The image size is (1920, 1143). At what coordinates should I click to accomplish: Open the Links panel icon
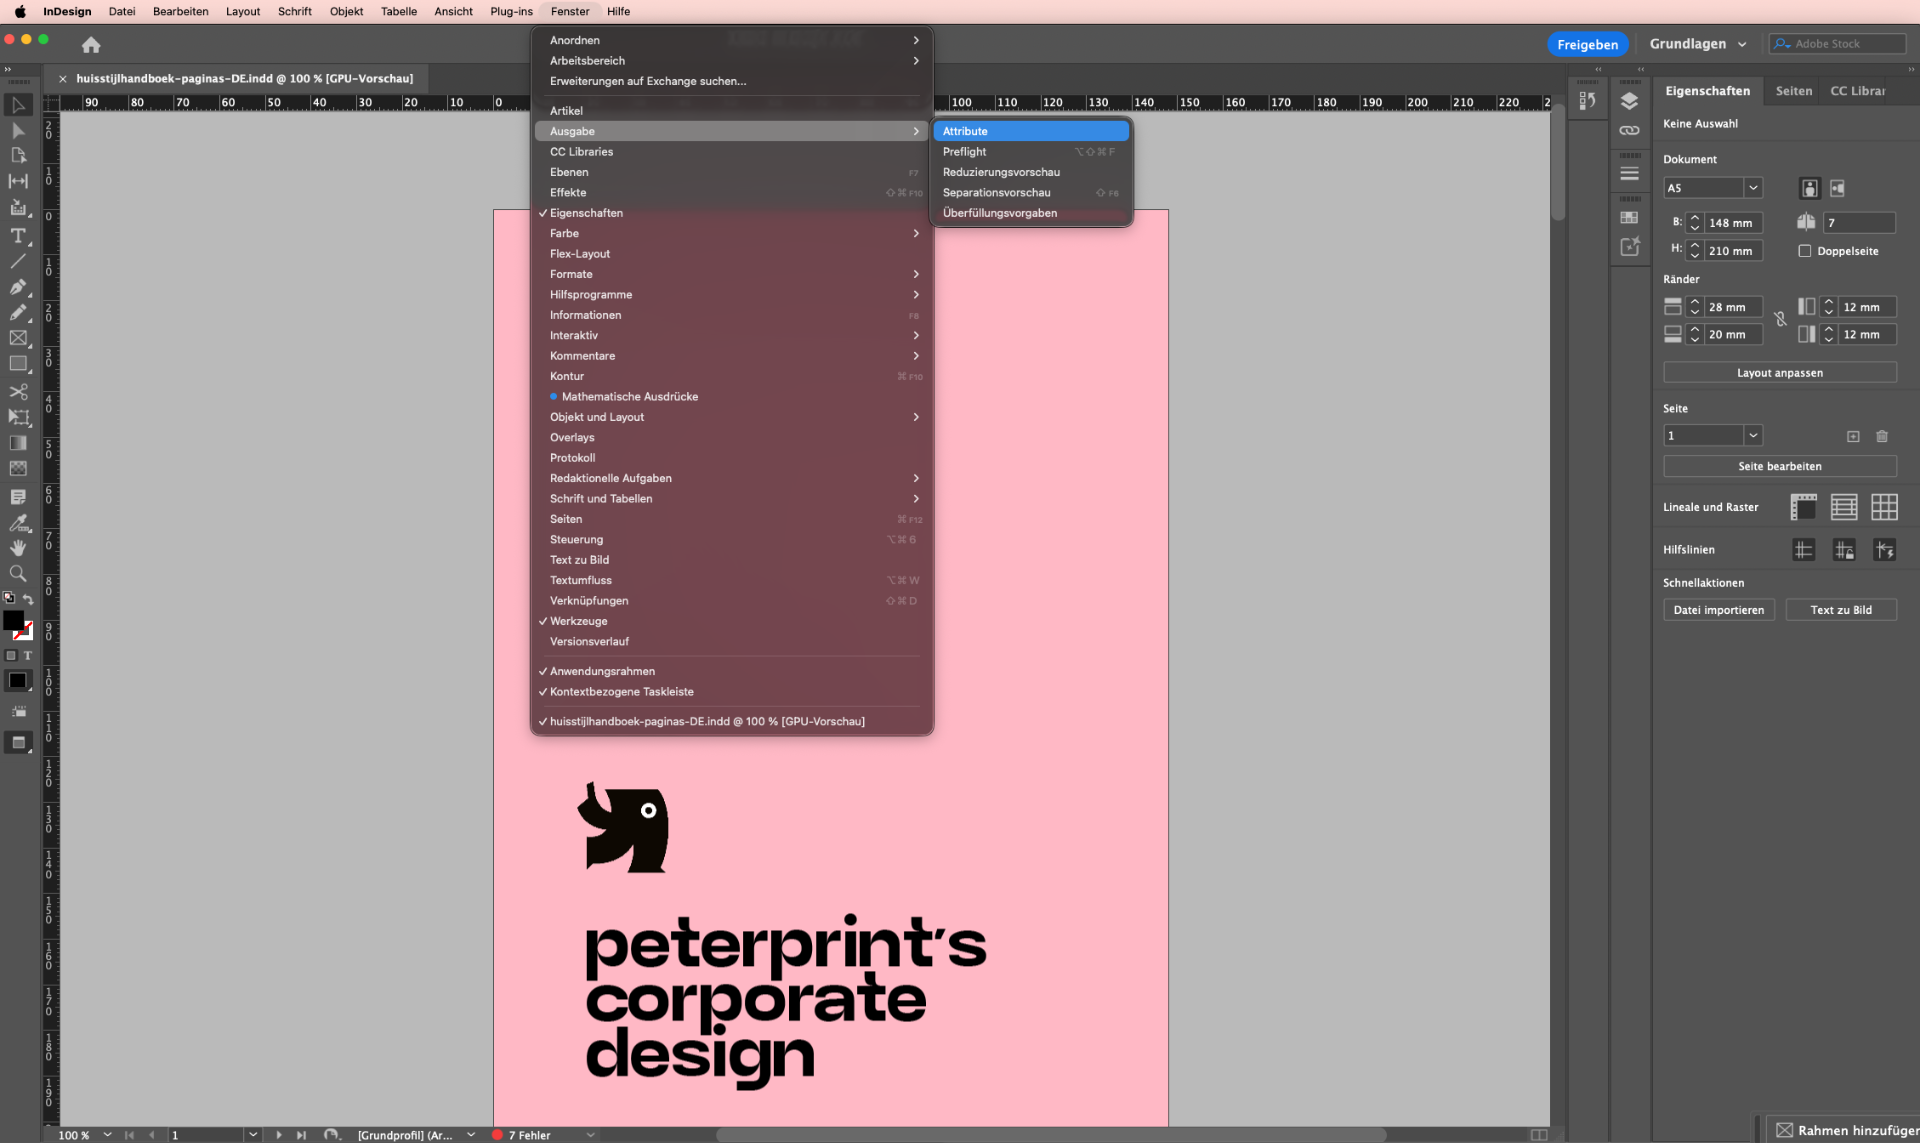coord(1629,131)
